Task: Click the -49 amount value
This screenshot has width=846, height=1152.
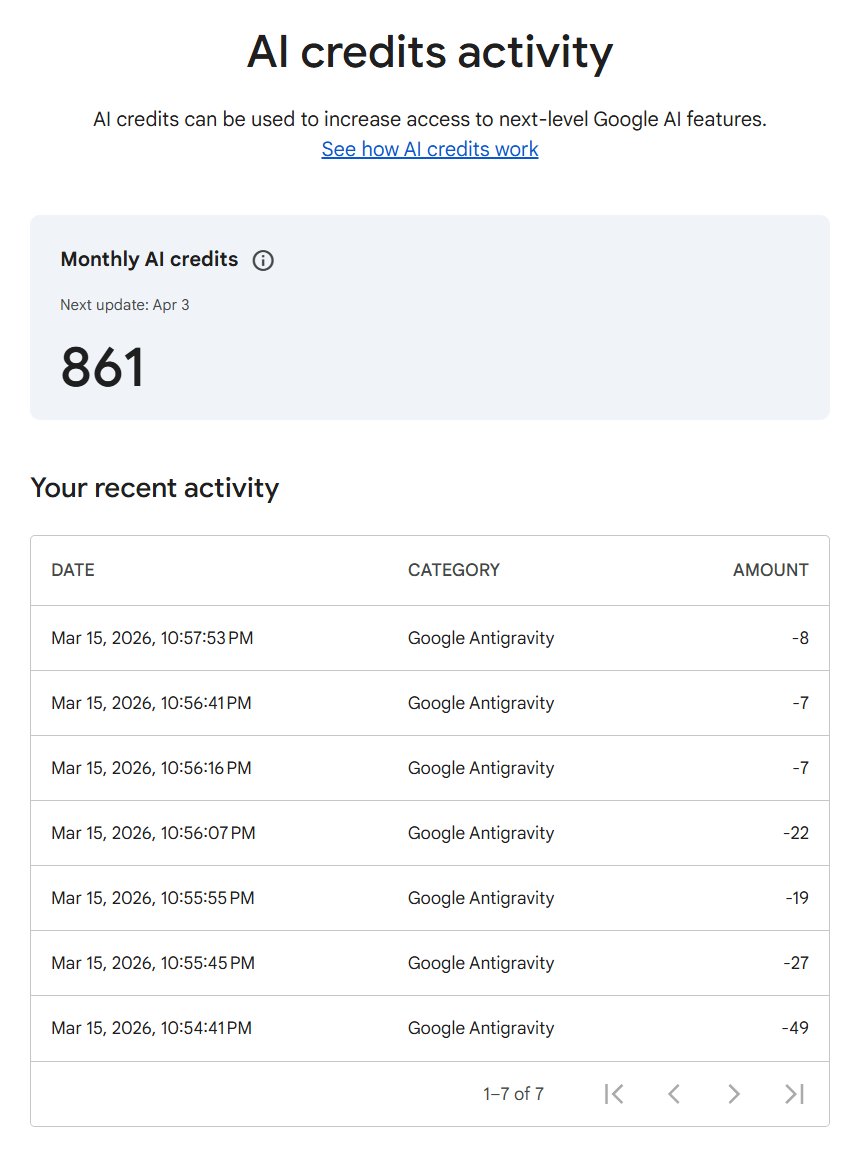Action: click(795, 1028)
